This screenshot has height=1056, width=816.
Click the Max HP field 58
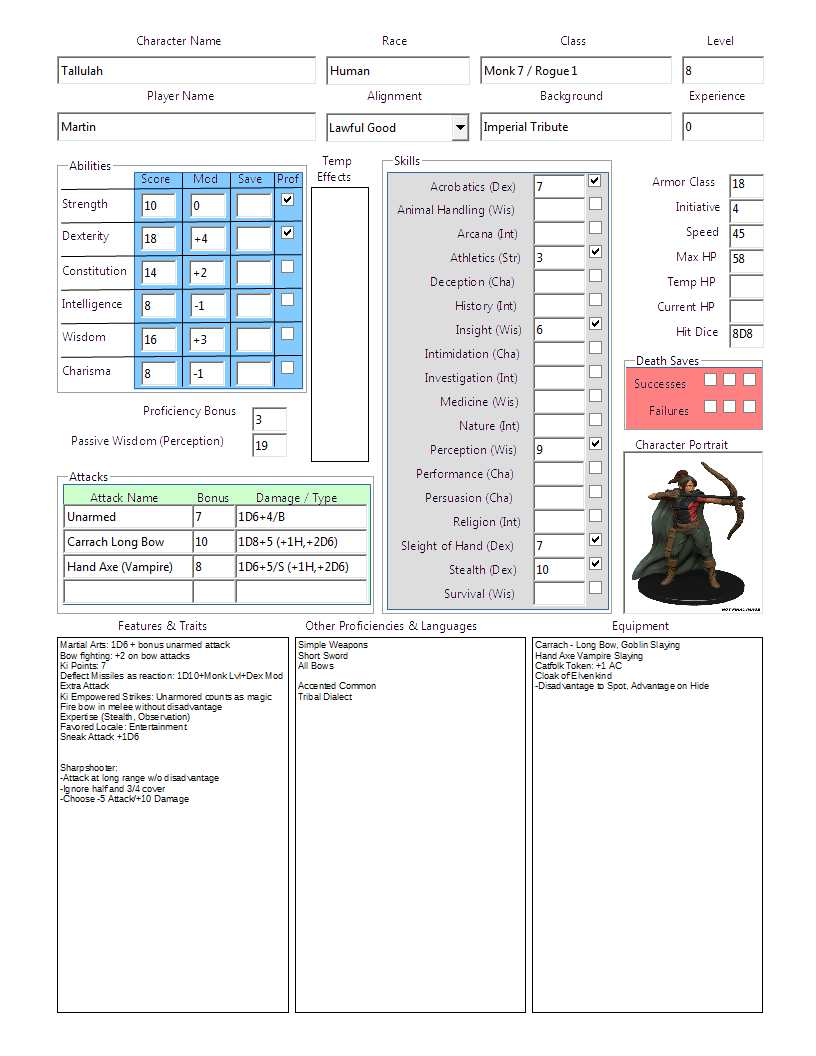click(747, 259)
